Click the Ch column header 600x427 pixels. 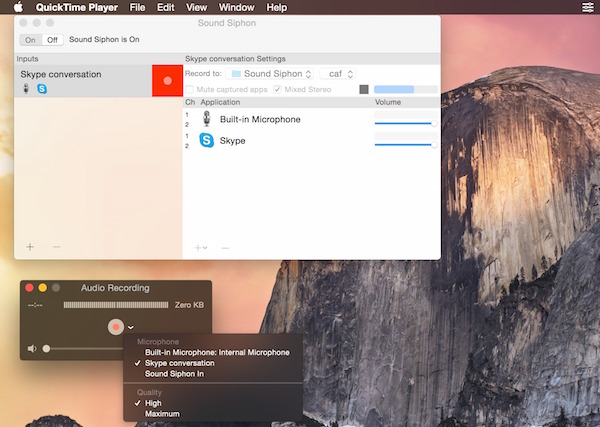coord(190,102)
